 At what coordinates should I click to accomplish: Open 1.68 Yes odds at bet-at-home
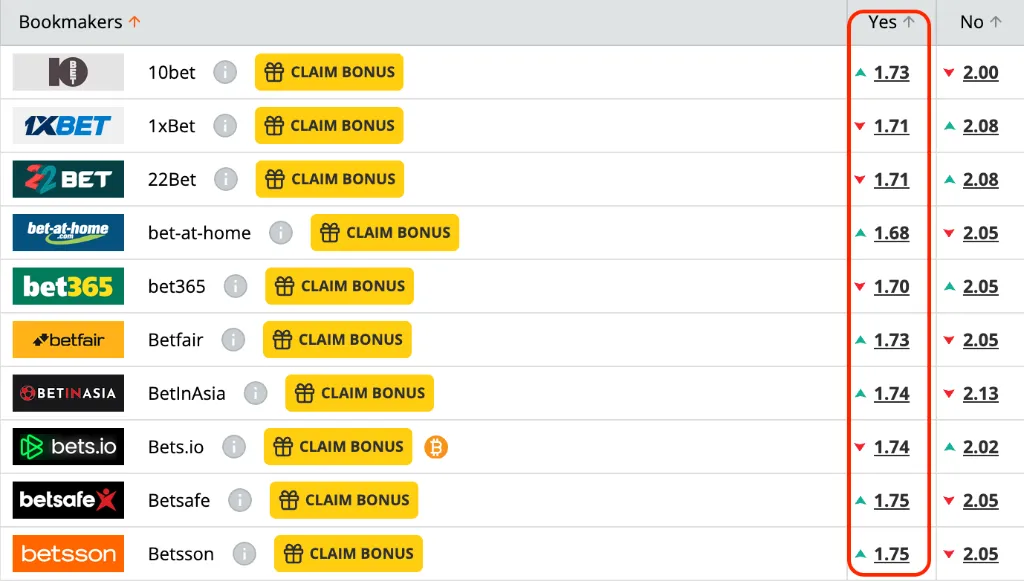(891, 233)
